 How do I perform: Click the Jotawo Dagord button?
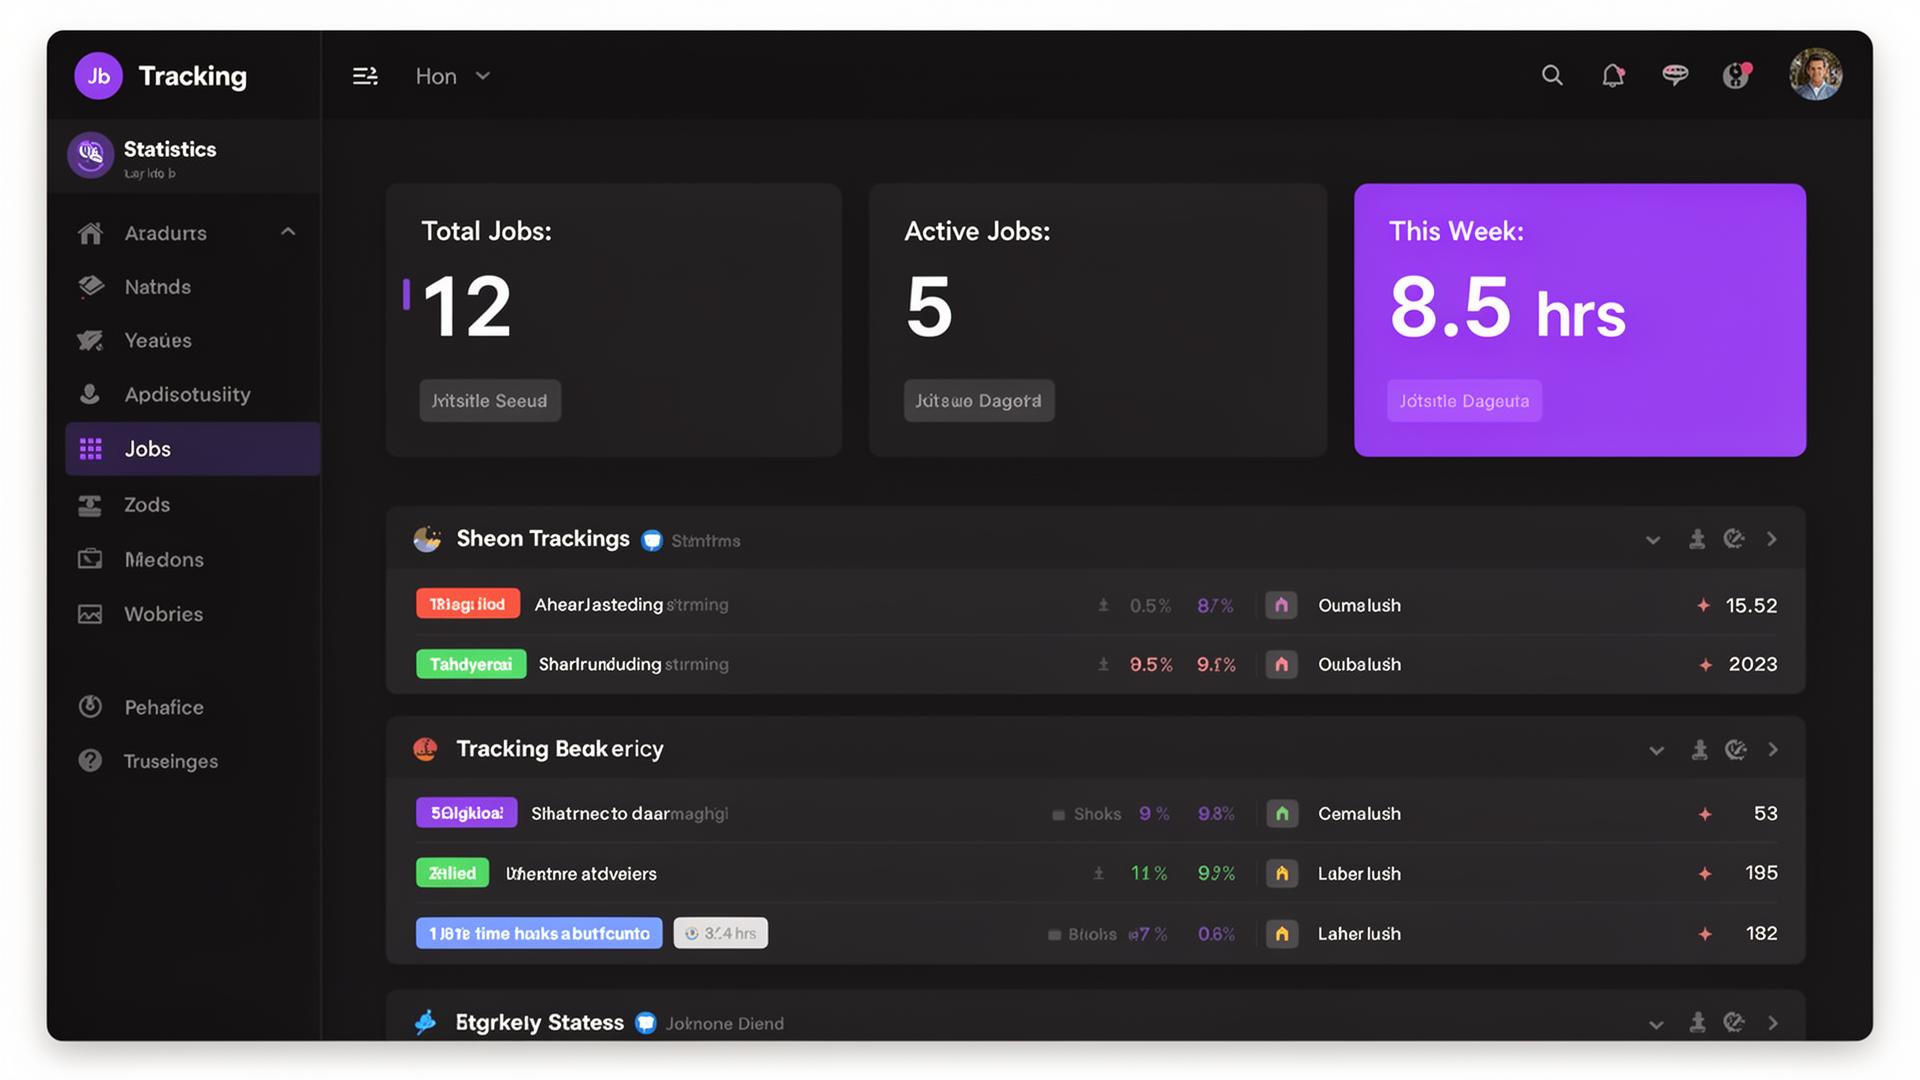979,401
